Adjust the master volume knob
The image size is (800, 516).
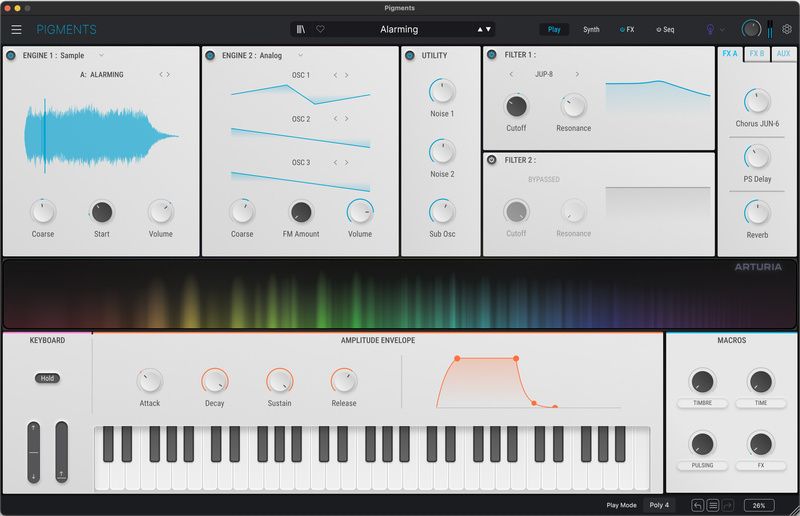pyautogui.click(x=751, y=29)
